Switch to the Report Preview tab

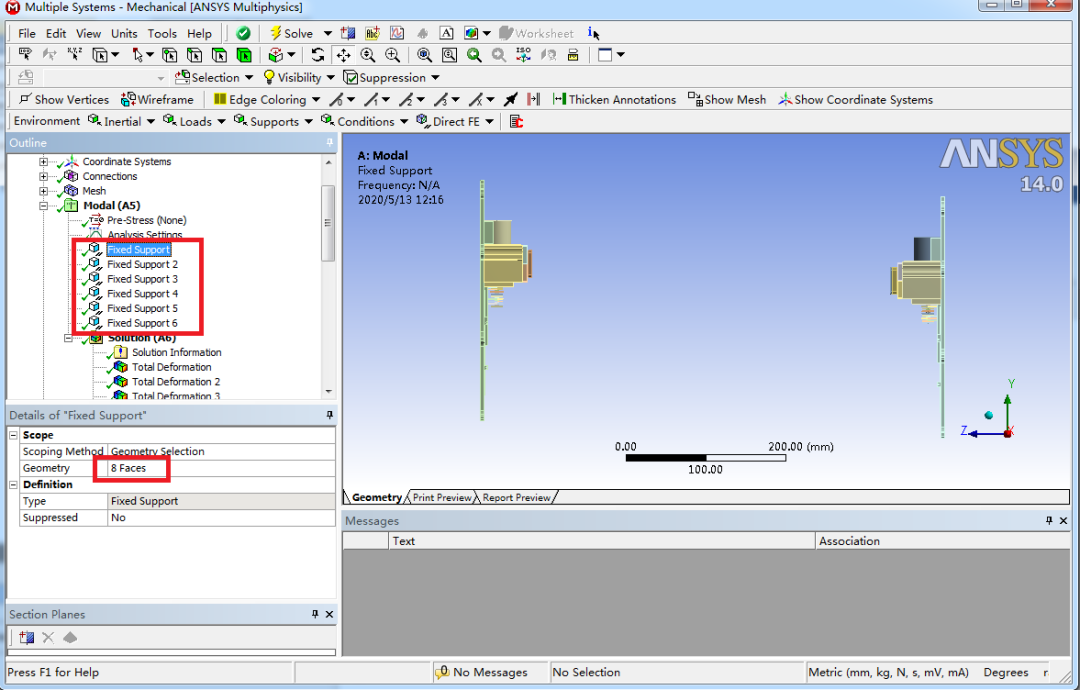(x=516, y=497)
